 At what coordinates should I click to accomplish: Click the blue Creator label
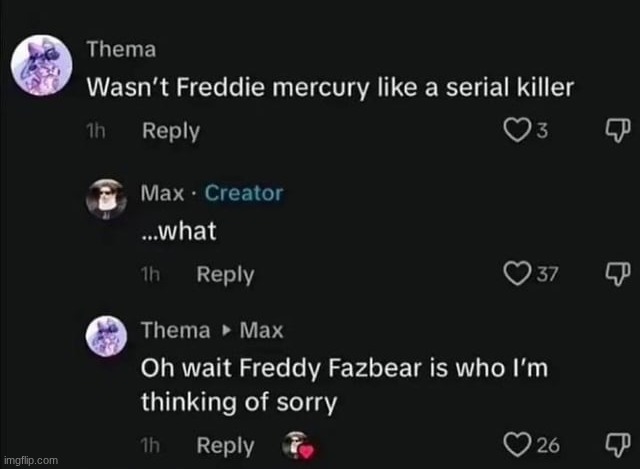[244, 193]
